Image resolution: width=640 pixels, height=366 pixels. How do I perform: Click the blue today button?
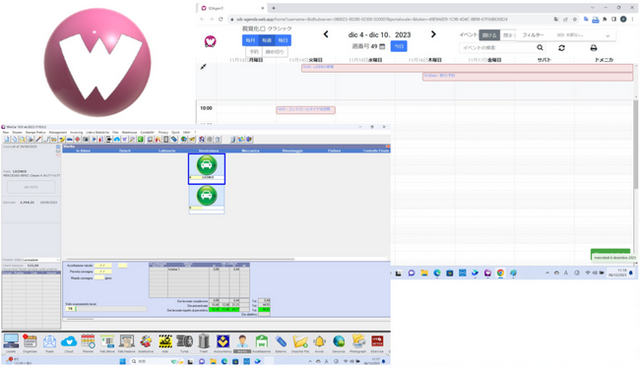[399, 47]
